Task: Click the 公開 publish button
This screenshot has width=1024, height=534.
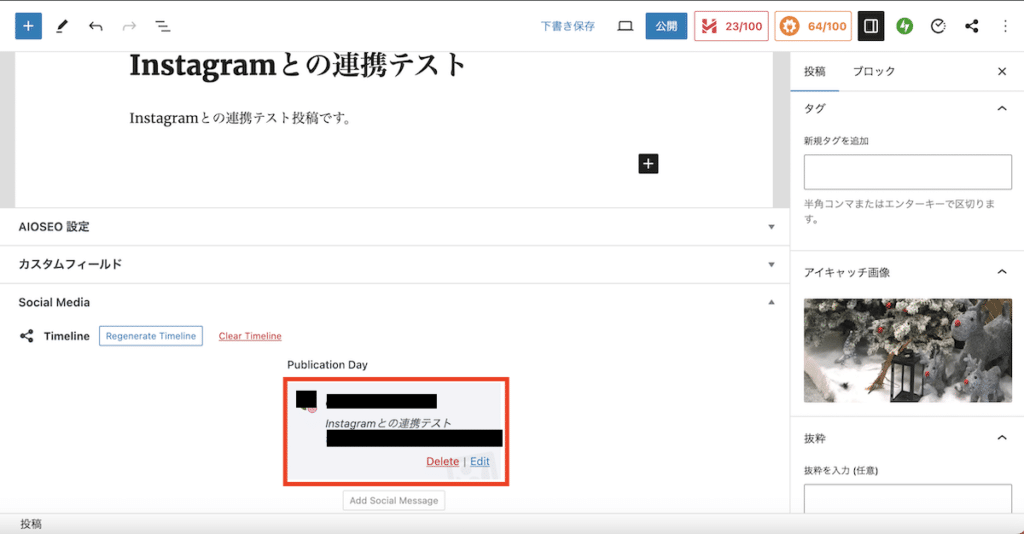Action: pos(666,26)
